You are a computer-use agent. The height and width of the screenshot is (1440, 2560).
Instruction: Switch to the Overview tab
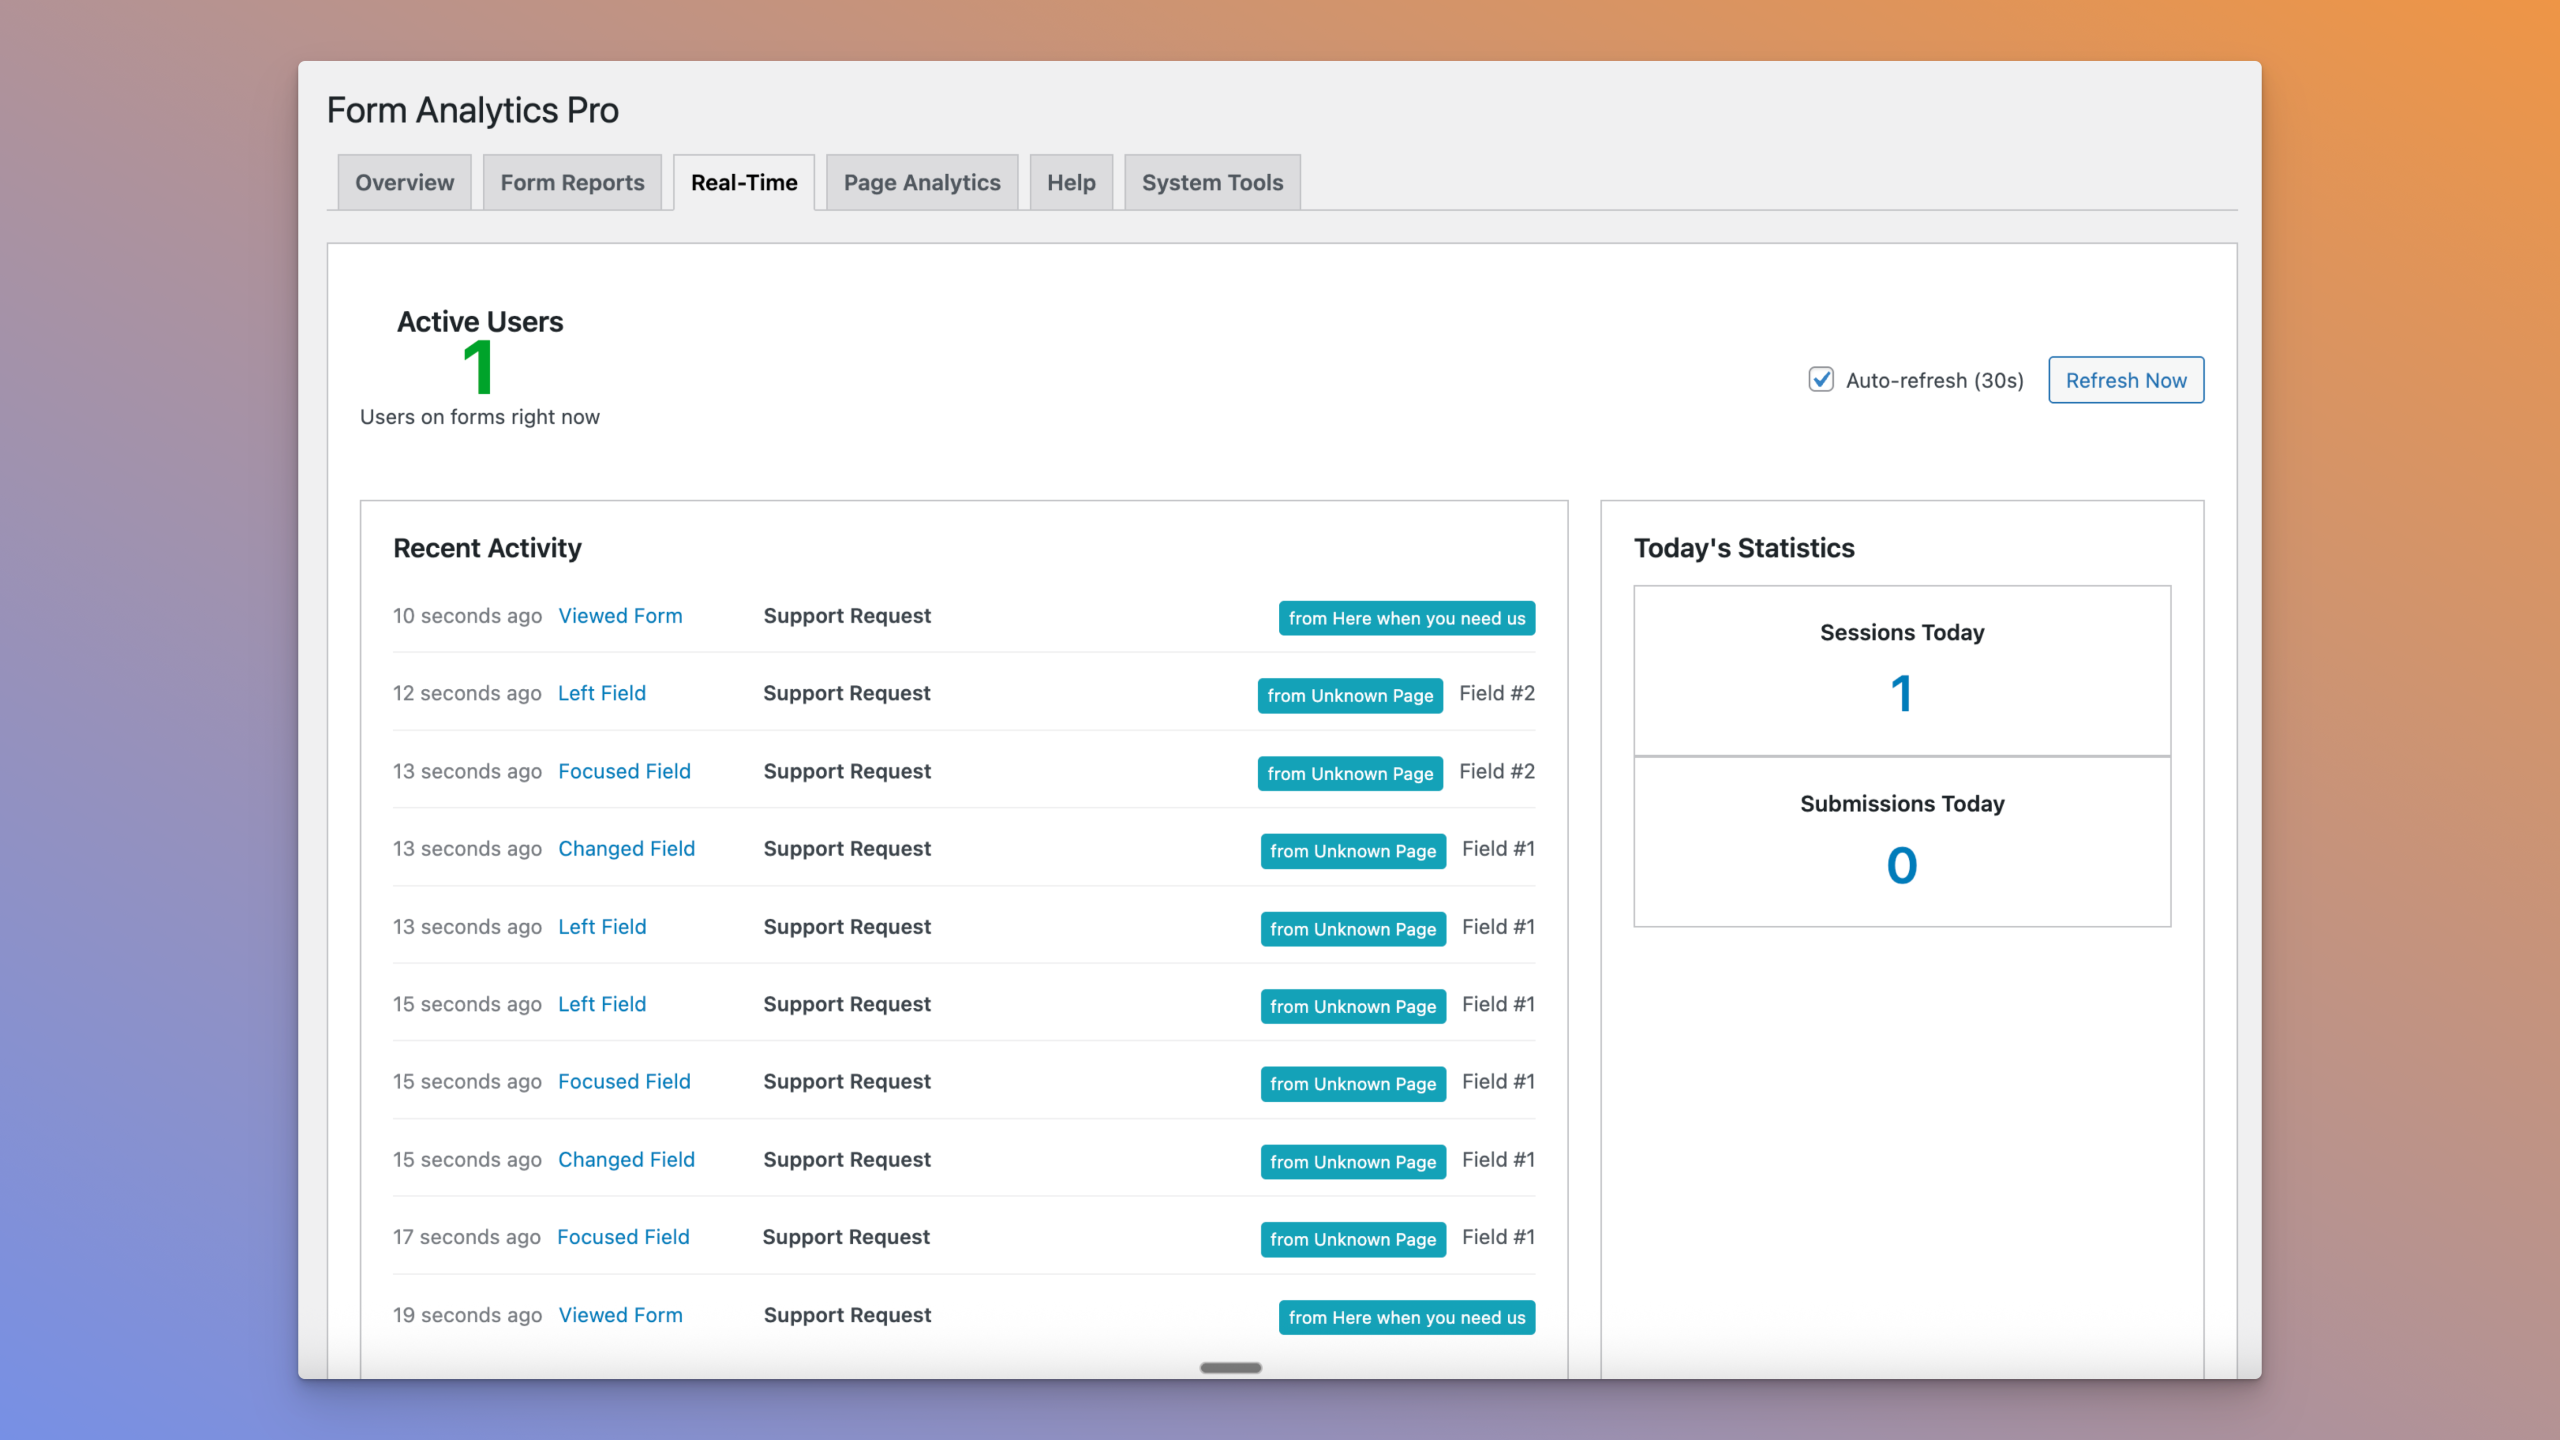pos(404,182)
